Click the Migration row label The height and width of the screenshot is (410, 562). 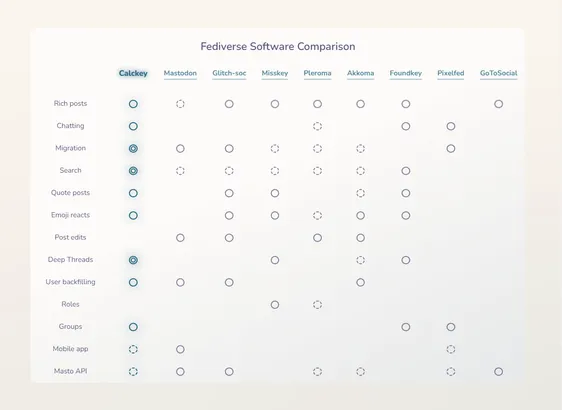coord(70,148)
